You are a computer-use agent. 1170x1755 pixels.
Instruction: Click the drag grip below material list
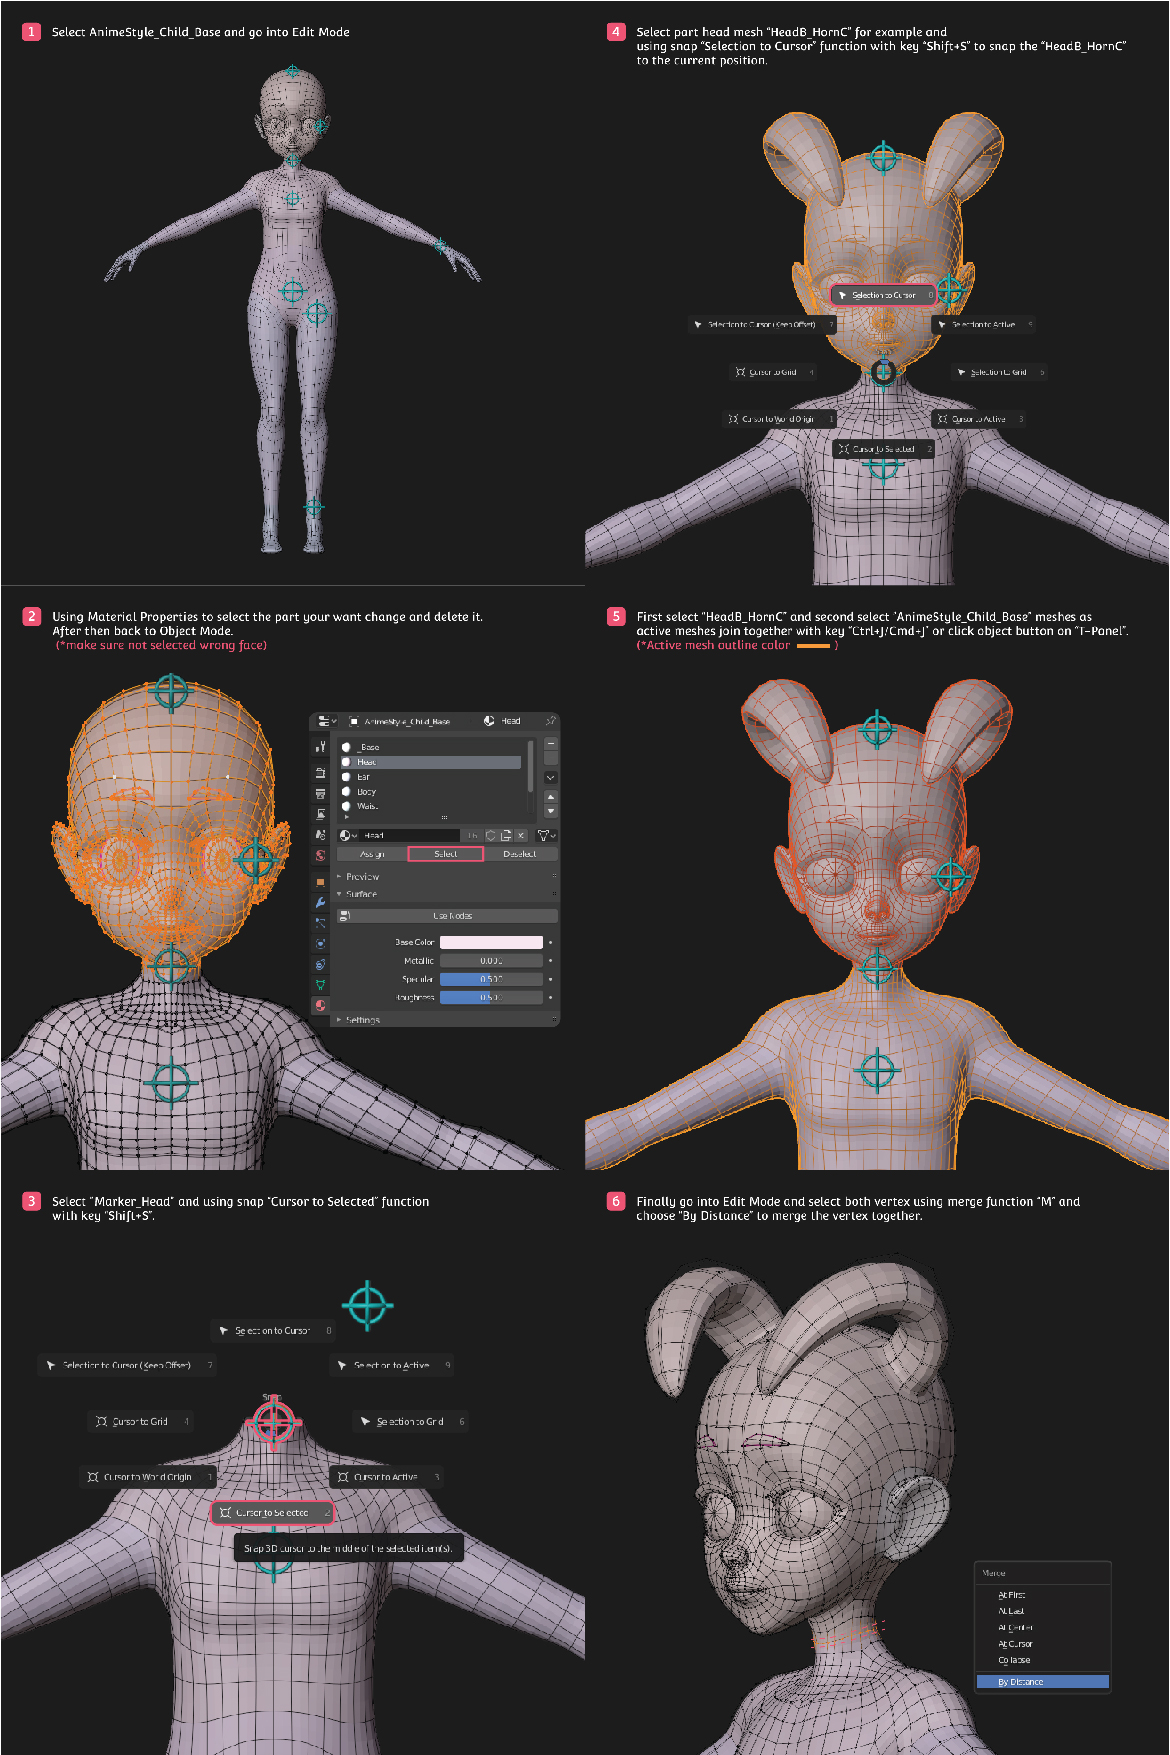tap(444, 817)
